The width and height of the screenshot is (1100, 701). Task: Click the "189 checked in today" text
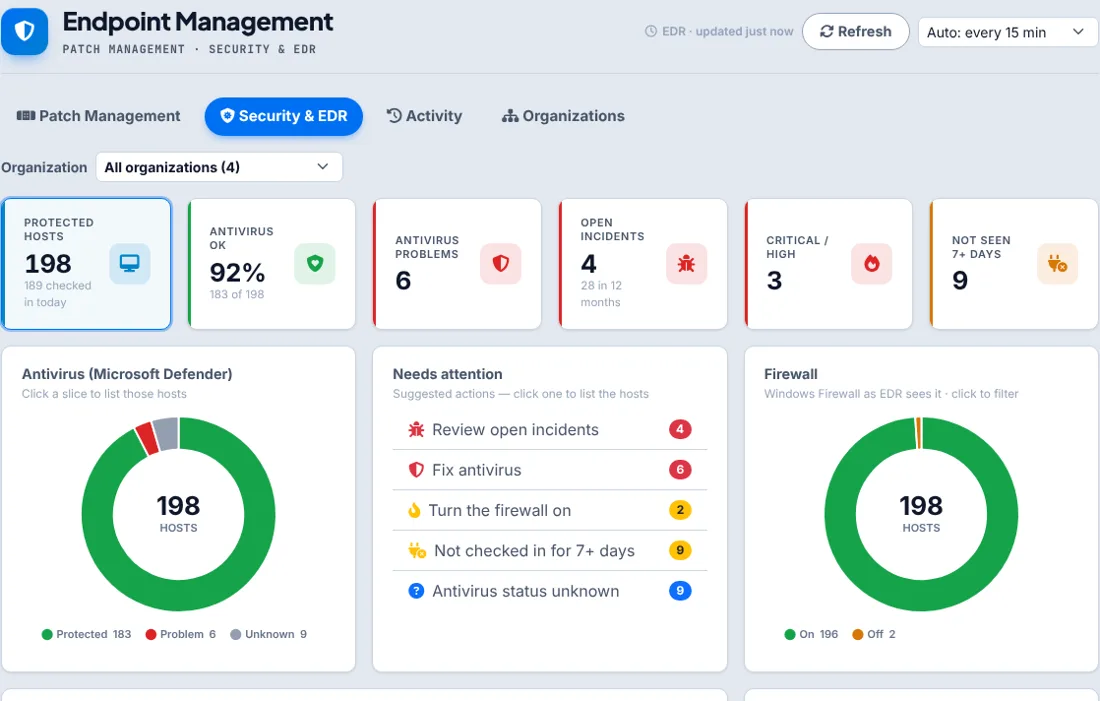pos(58,294)
